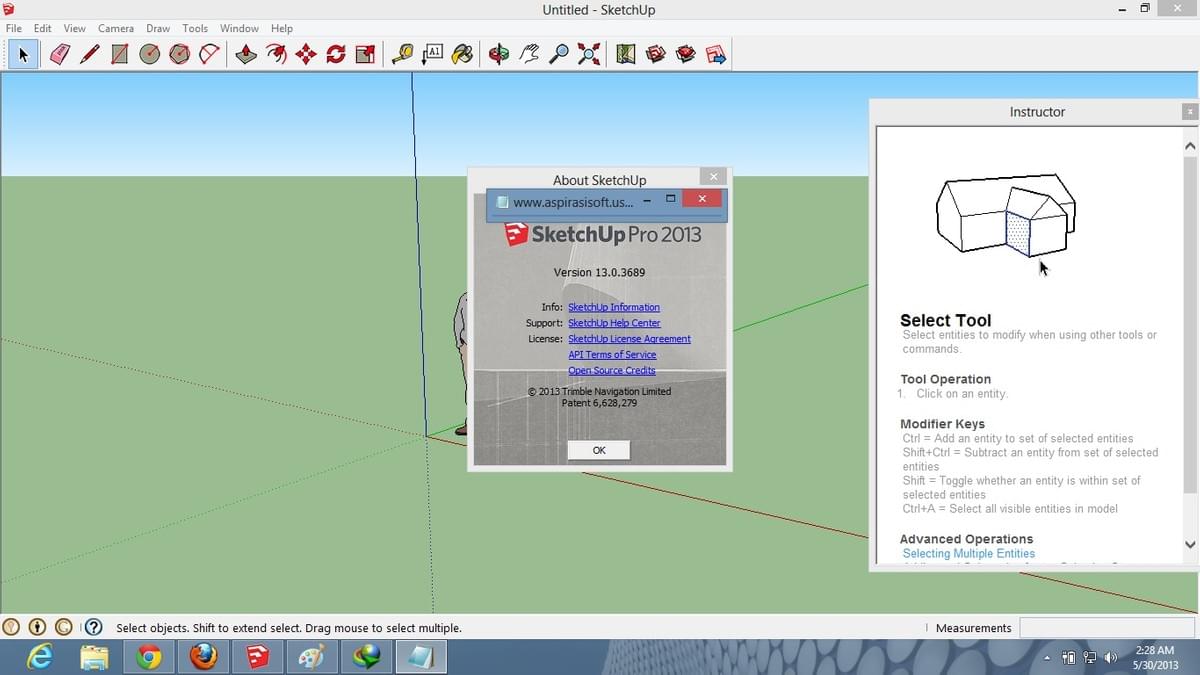Image resolution: width=1200 pixels, height=675 pixels.
Task: Activate the Paint Bucket tool
Action: [462, 54]
